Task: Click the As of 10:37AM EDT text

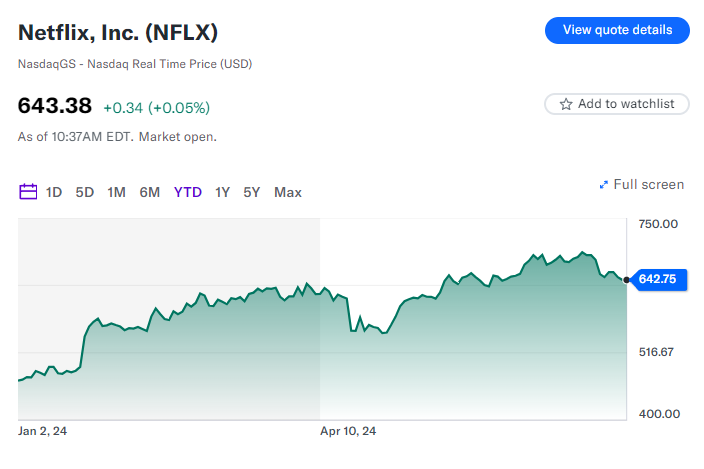Action: [117, 136]
